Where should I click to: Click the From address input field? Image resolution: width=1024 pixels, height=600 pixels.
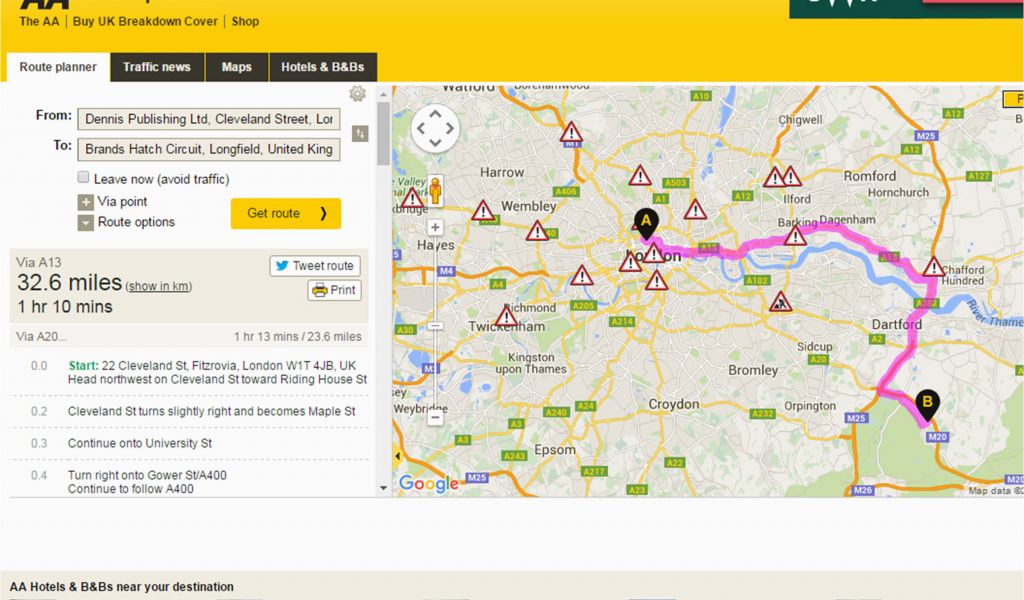click(209, 119)
